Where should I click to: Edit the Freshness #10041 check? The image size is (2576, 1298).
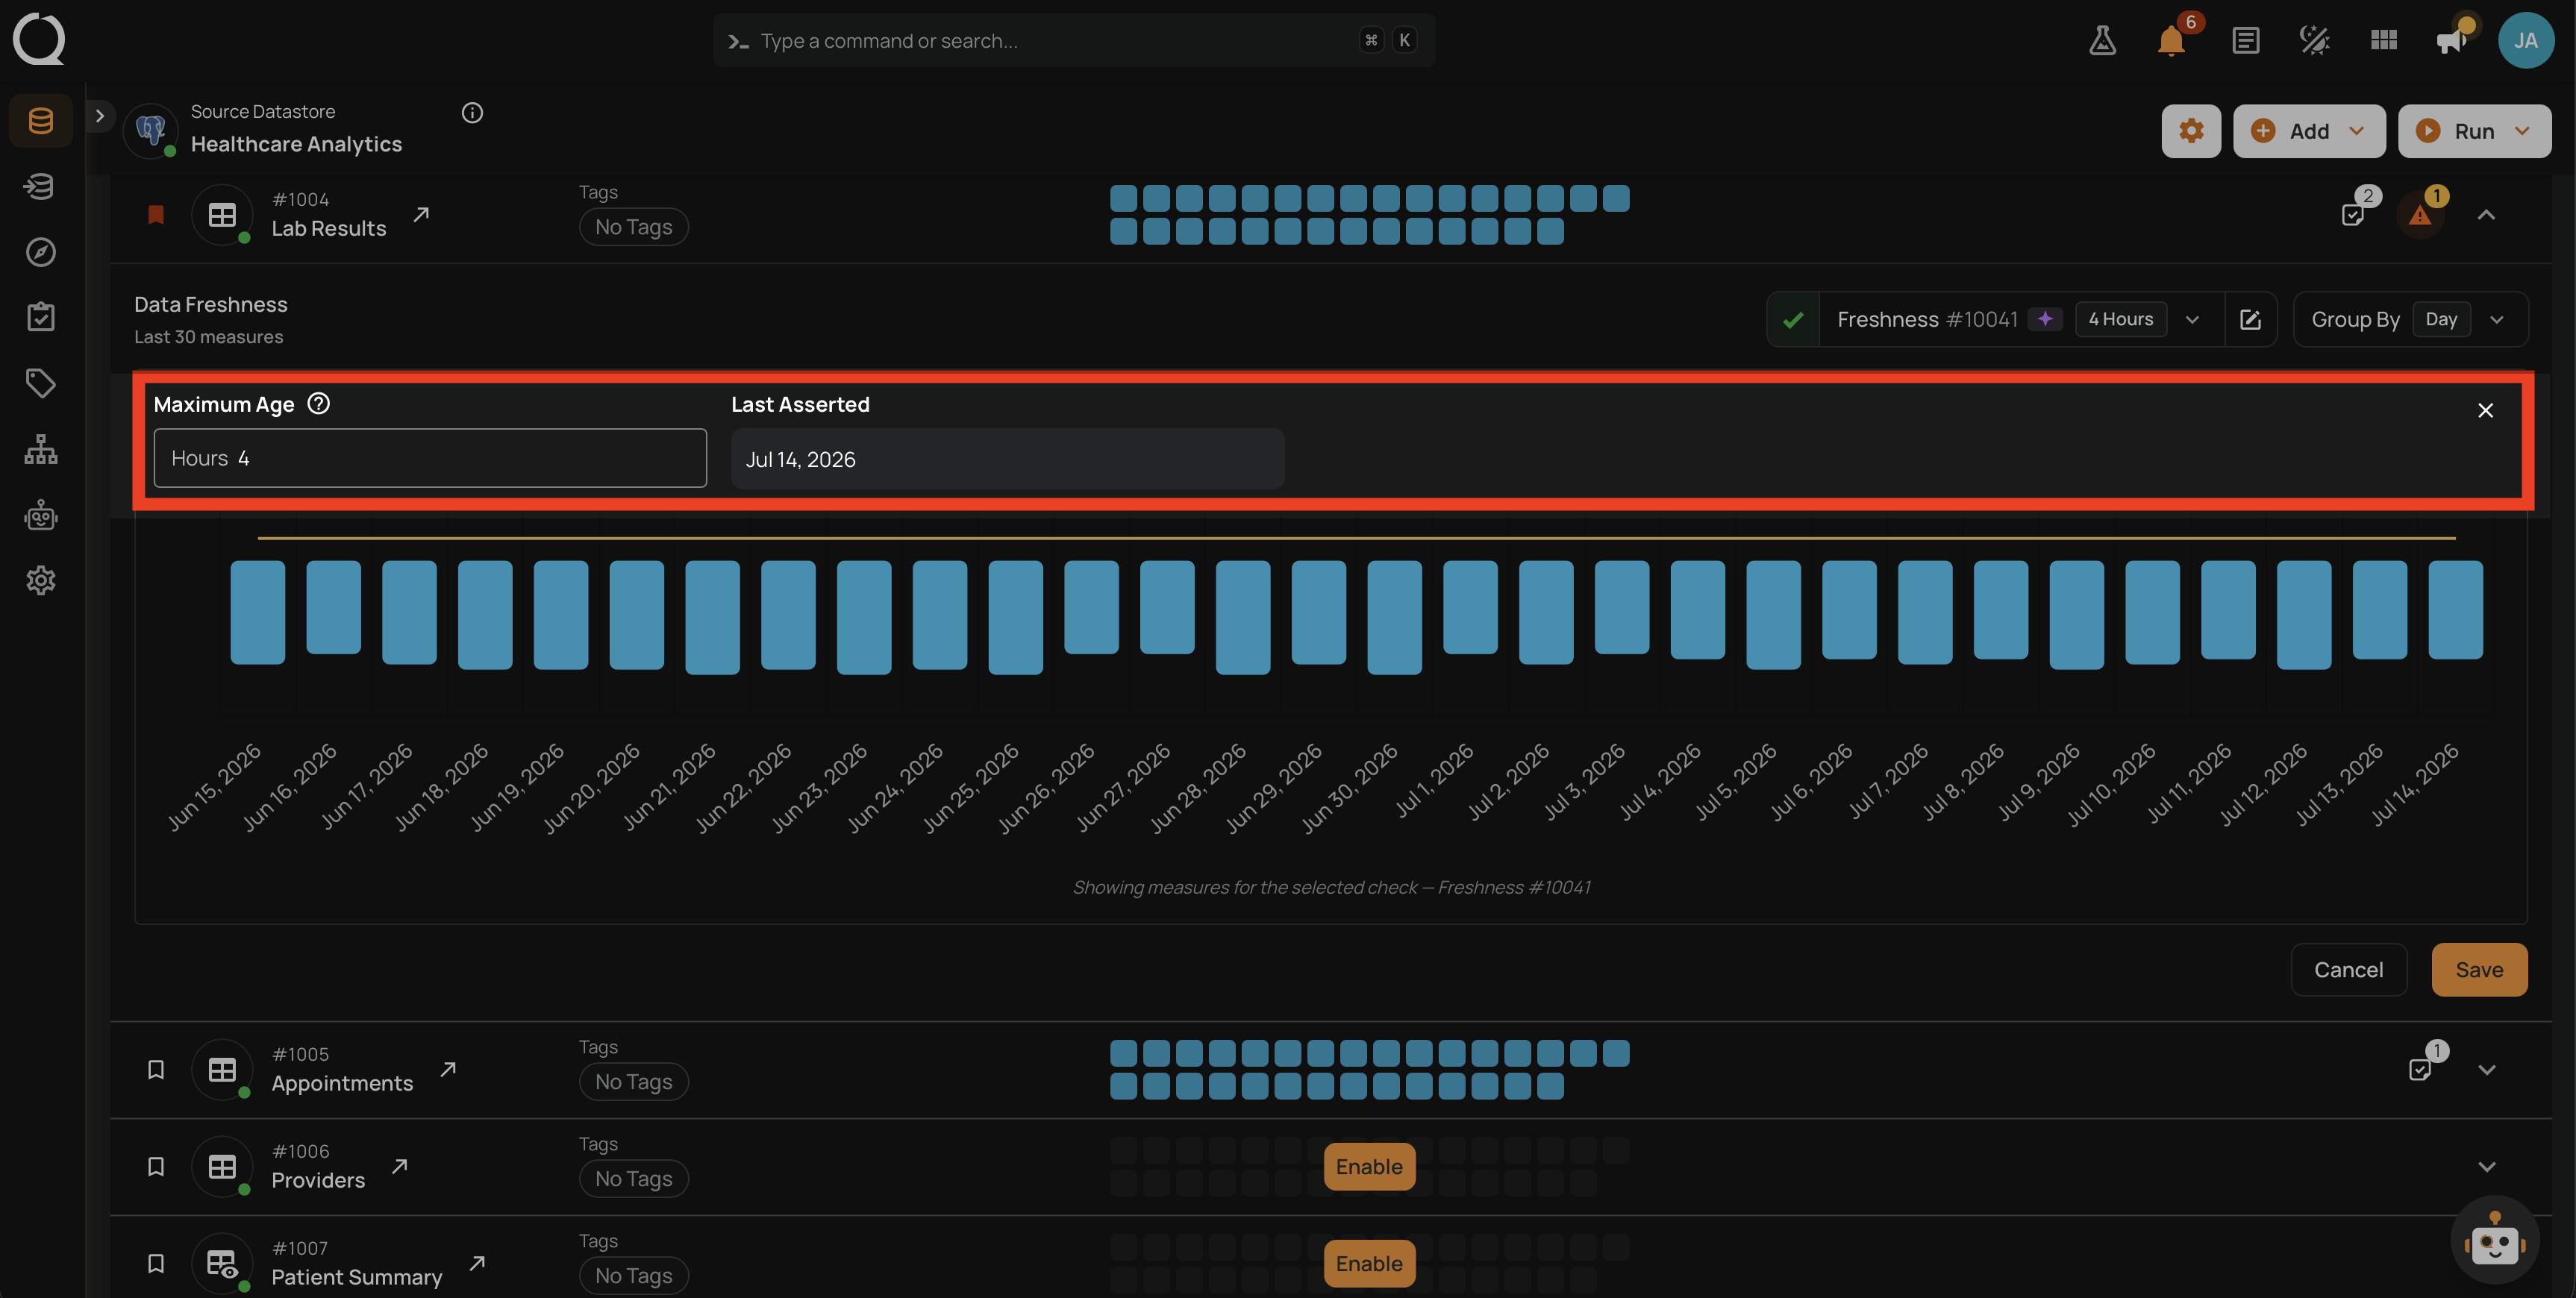click(2250, 319)
